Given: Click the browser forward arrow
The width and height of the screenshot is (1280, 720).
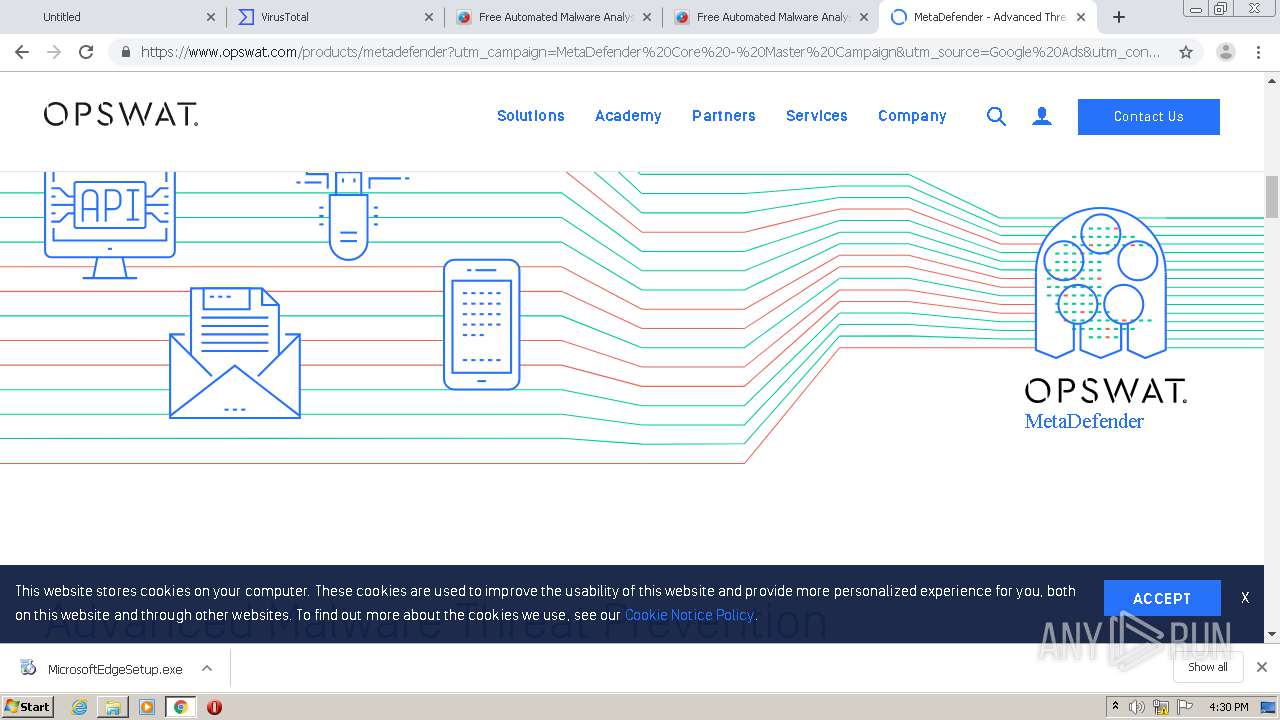Looking at the screenshot, I should coord(54,52).
